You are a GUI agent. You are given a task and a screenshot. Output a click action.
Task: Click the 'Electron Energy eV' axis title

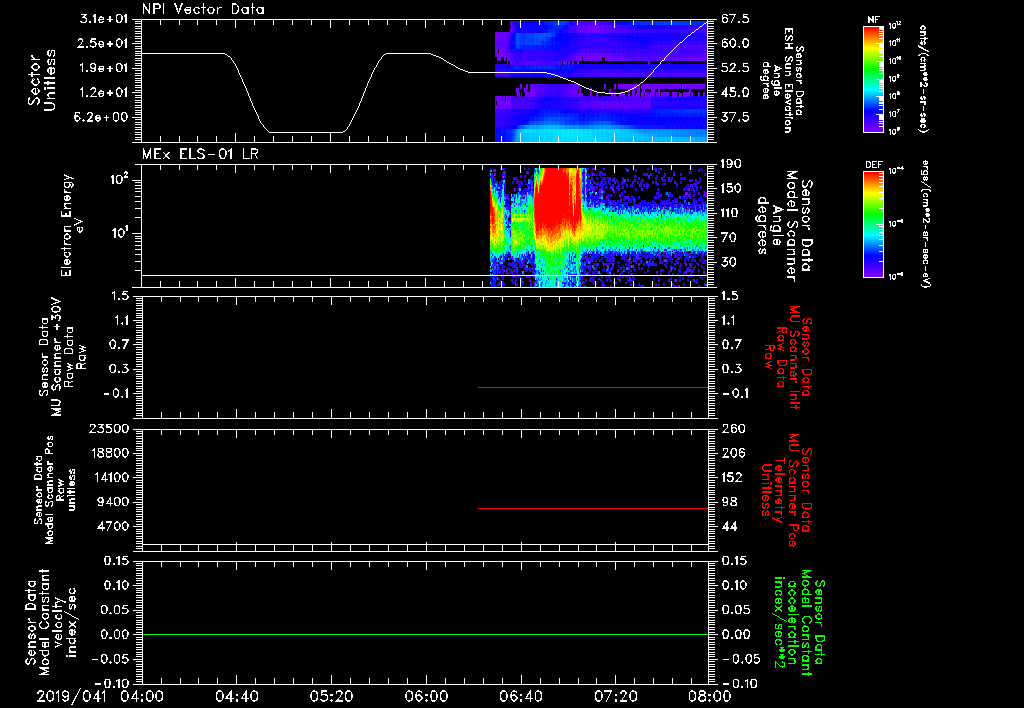pos(73,225)
